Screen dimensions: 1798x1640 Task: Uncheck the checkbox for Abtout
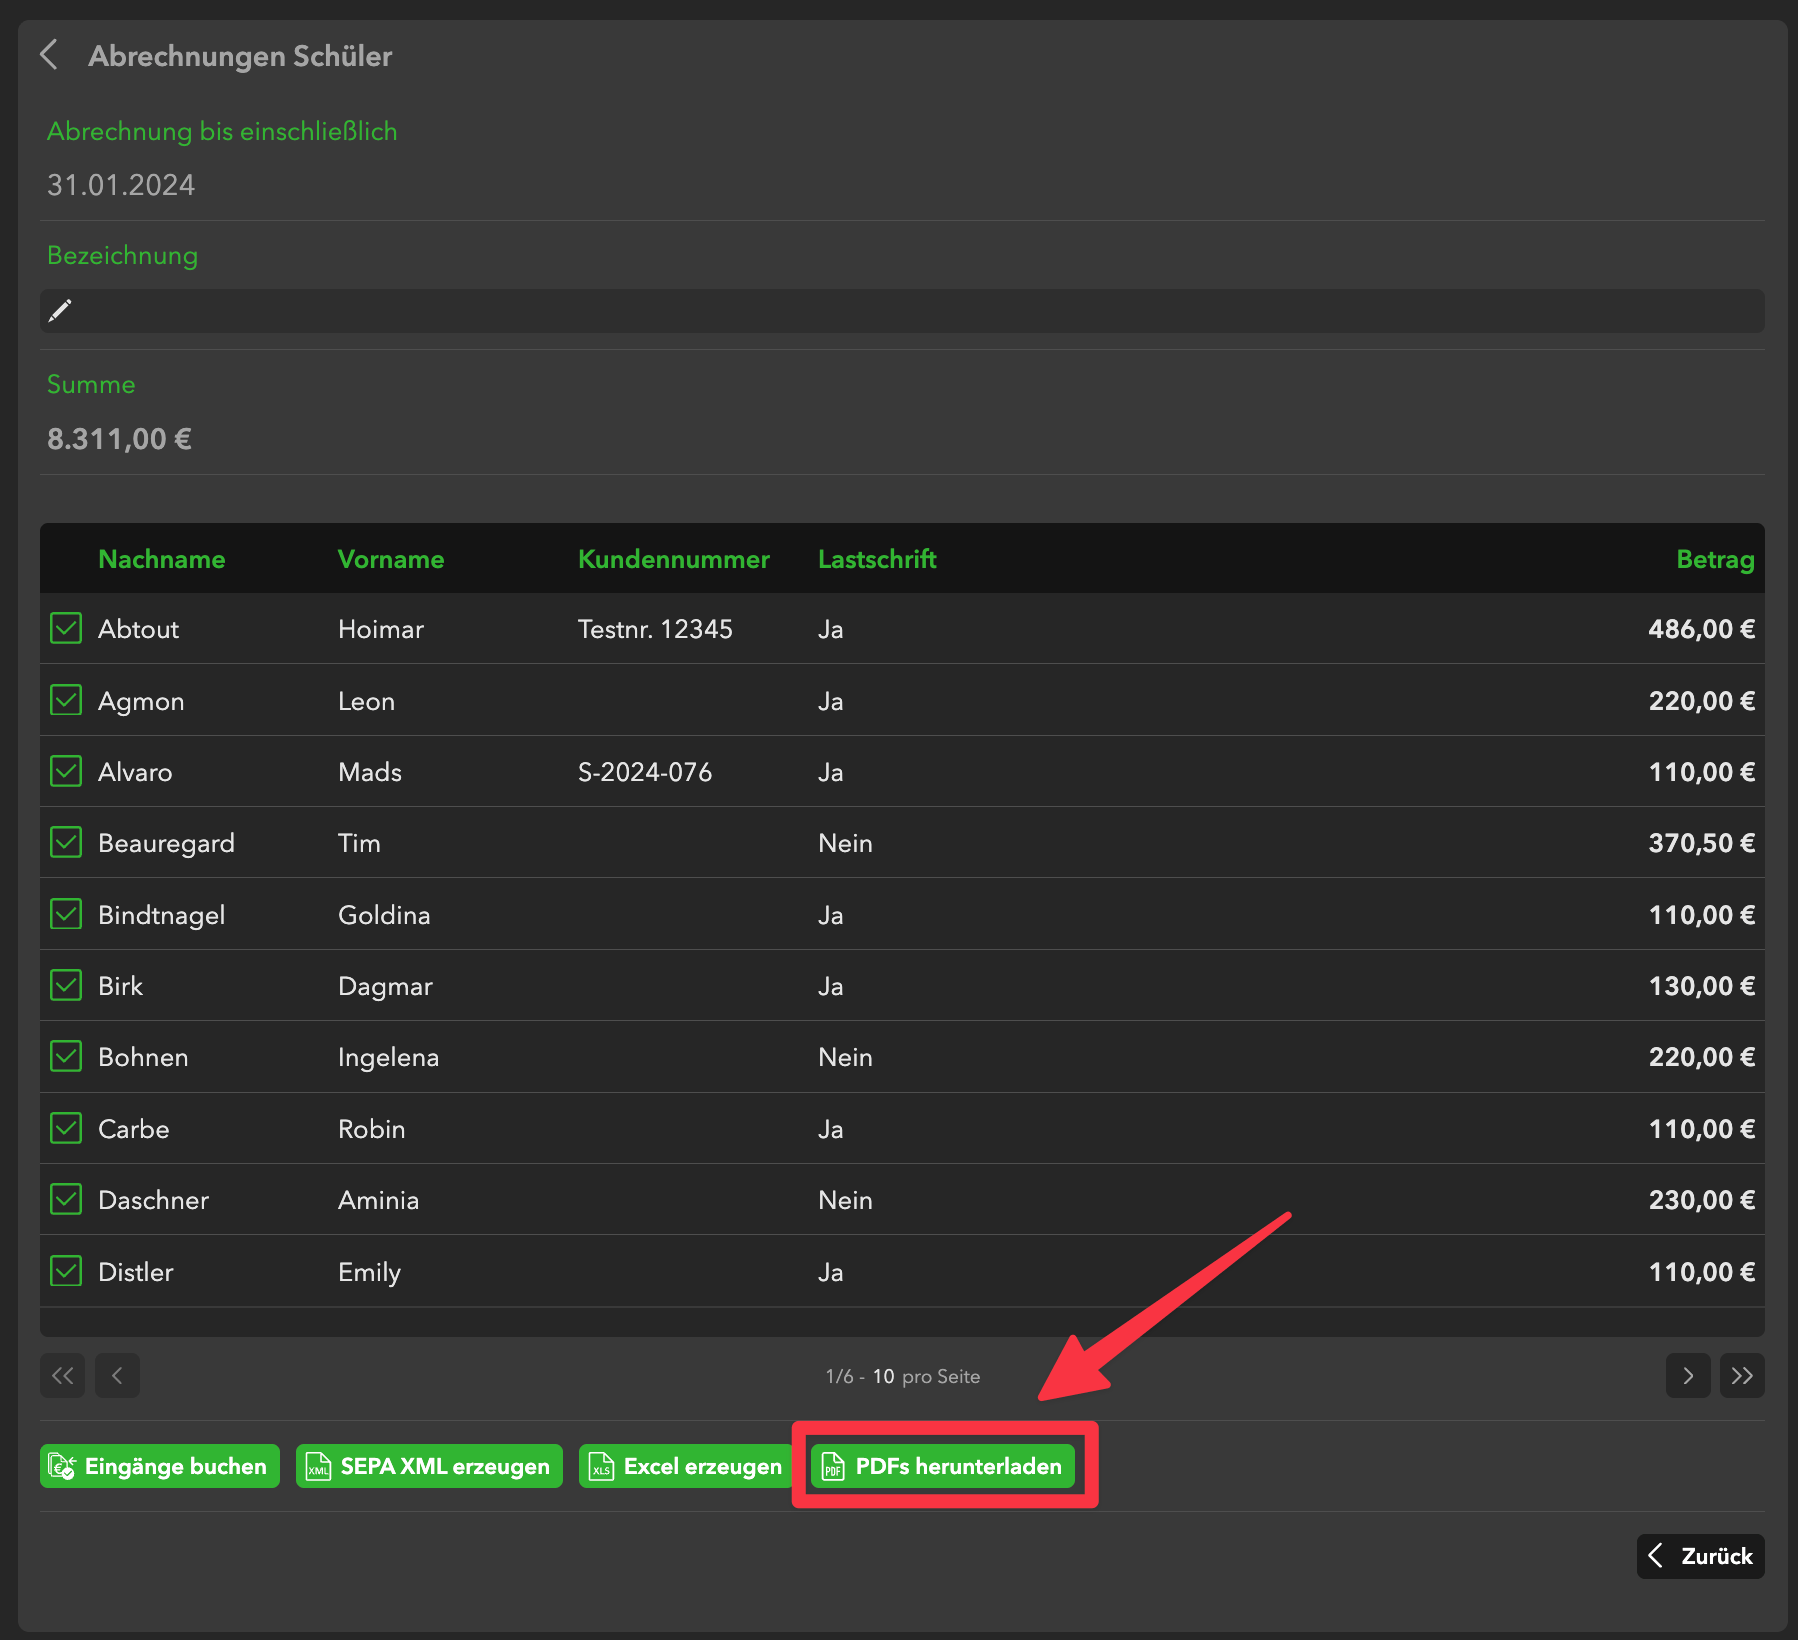pos(66,629)
